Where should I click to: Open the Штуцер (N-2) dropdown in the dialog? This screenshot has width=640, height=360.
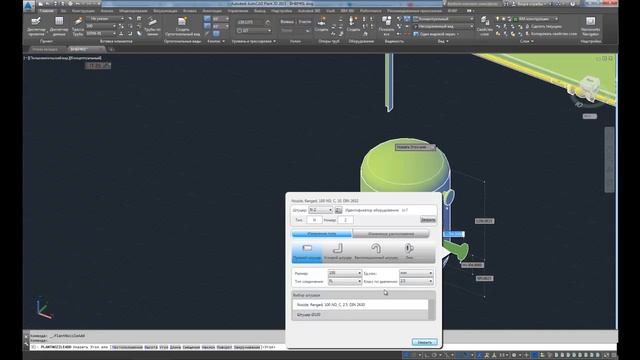click(x=320, y=210)
